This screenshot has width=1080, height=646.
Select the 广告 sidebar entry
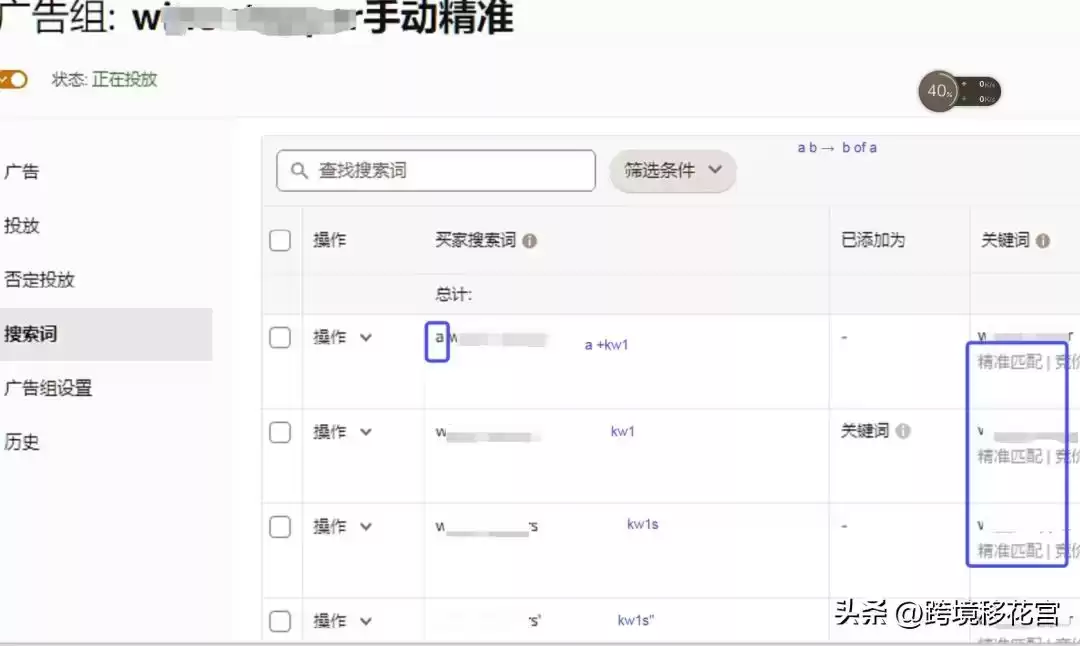[x=24, y=171]
